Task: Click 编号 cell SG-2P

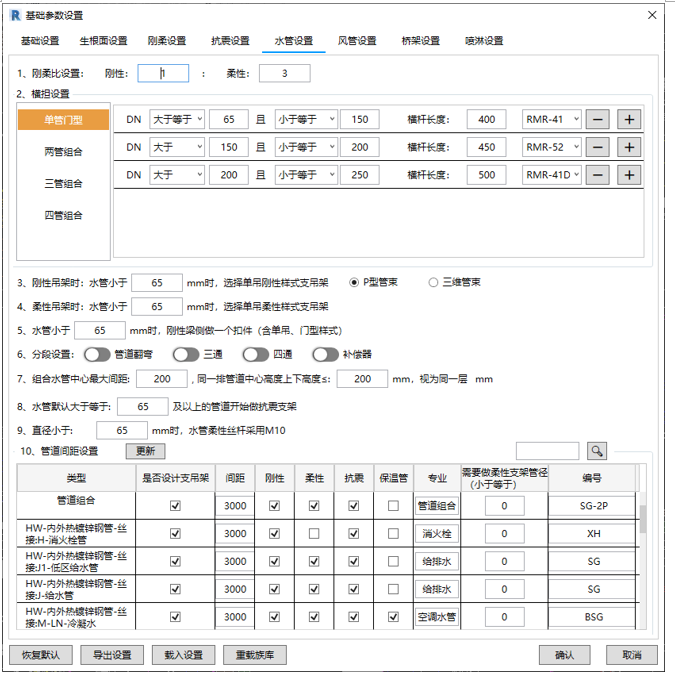Action: (593, 506)
